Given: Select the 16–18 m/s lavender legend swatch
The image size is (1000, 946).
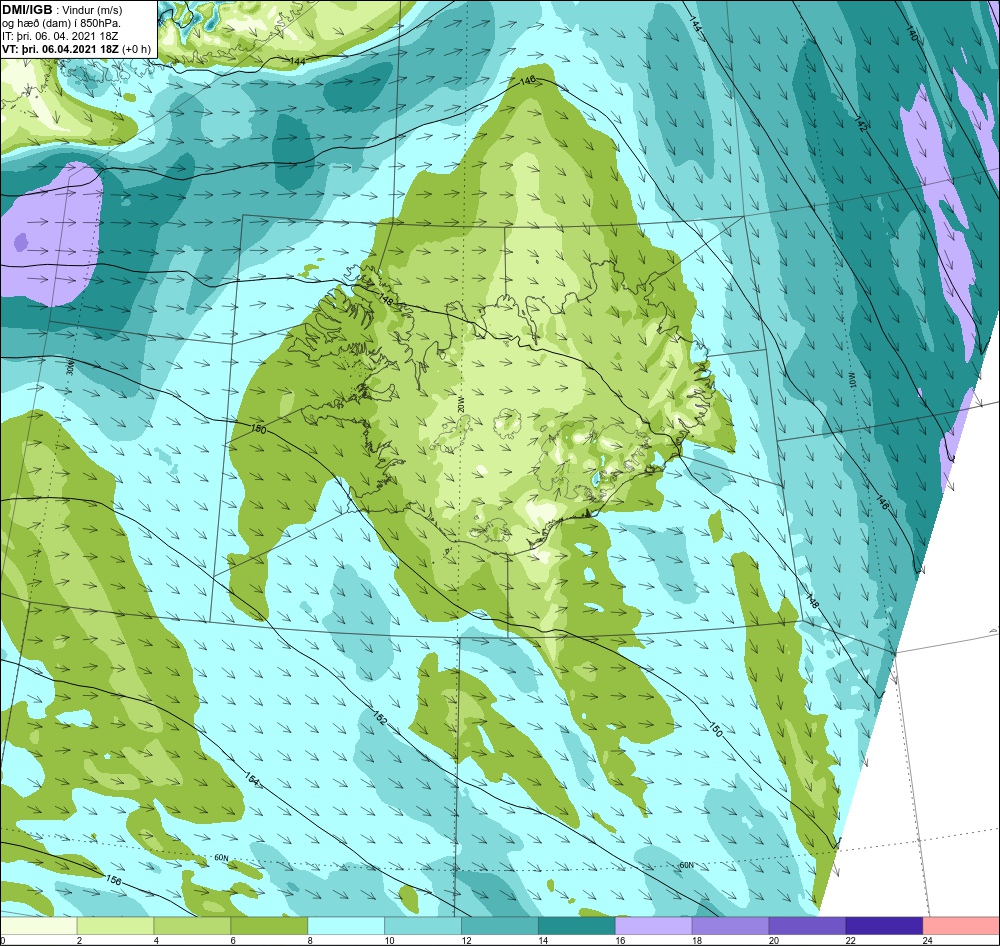Looking at the screenshot, I should pyautogui.click(x=654, y=926).
